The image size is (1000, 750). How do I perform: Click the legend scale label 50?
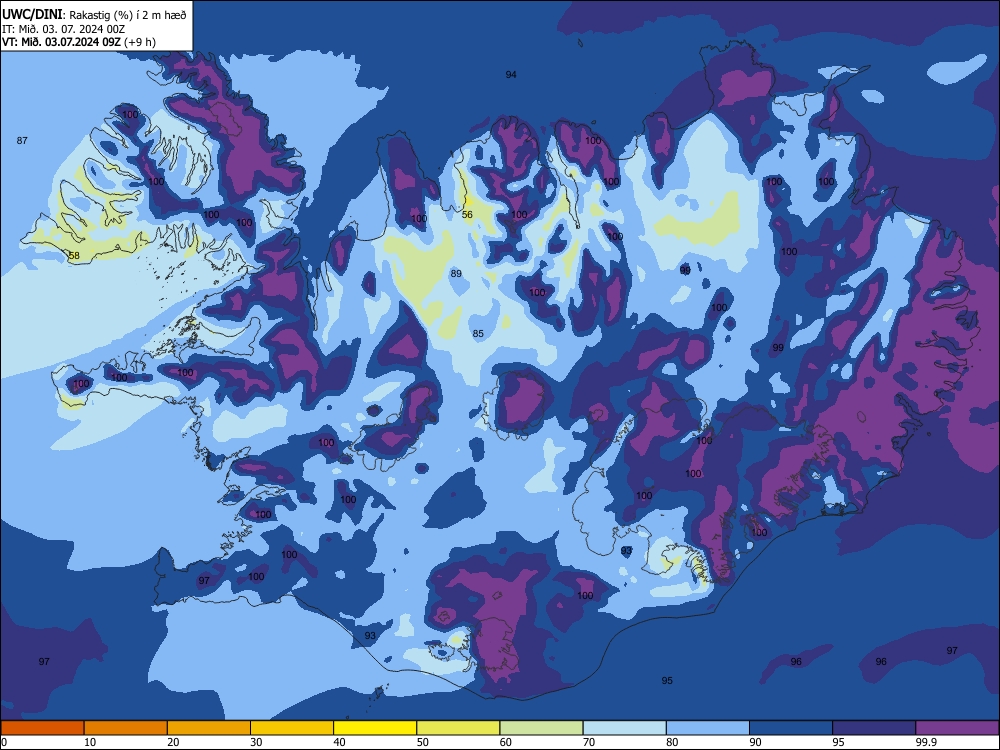coord(423,742)
